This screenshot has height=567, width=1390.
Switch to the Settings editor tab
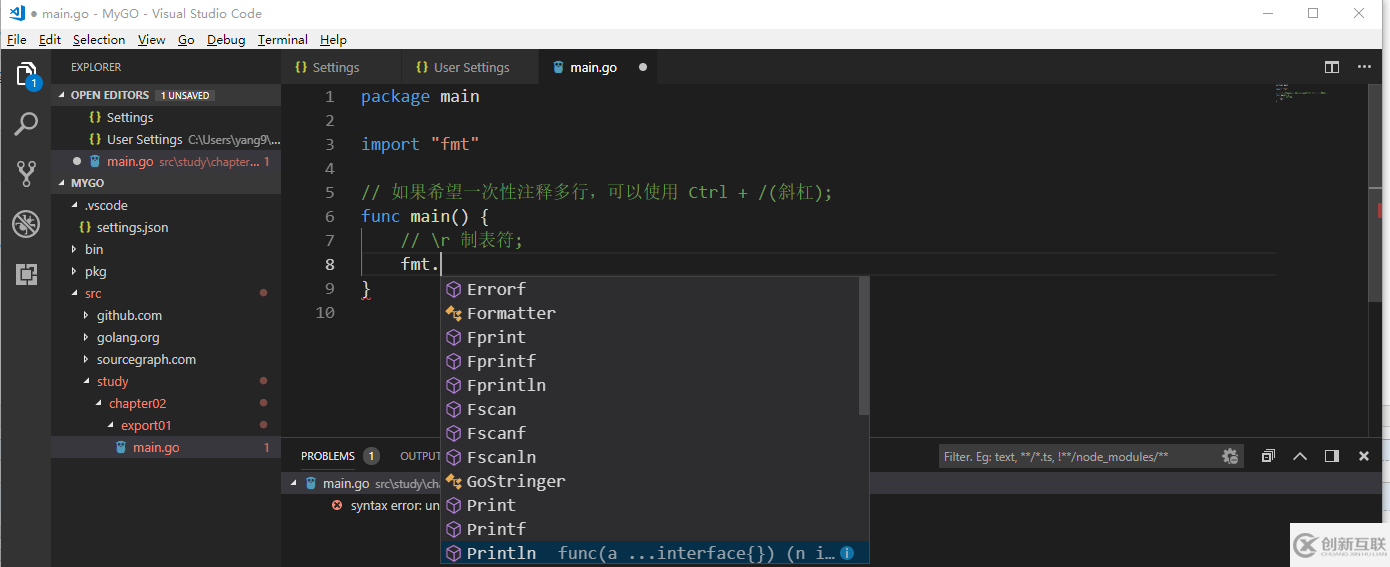point(341,67)
